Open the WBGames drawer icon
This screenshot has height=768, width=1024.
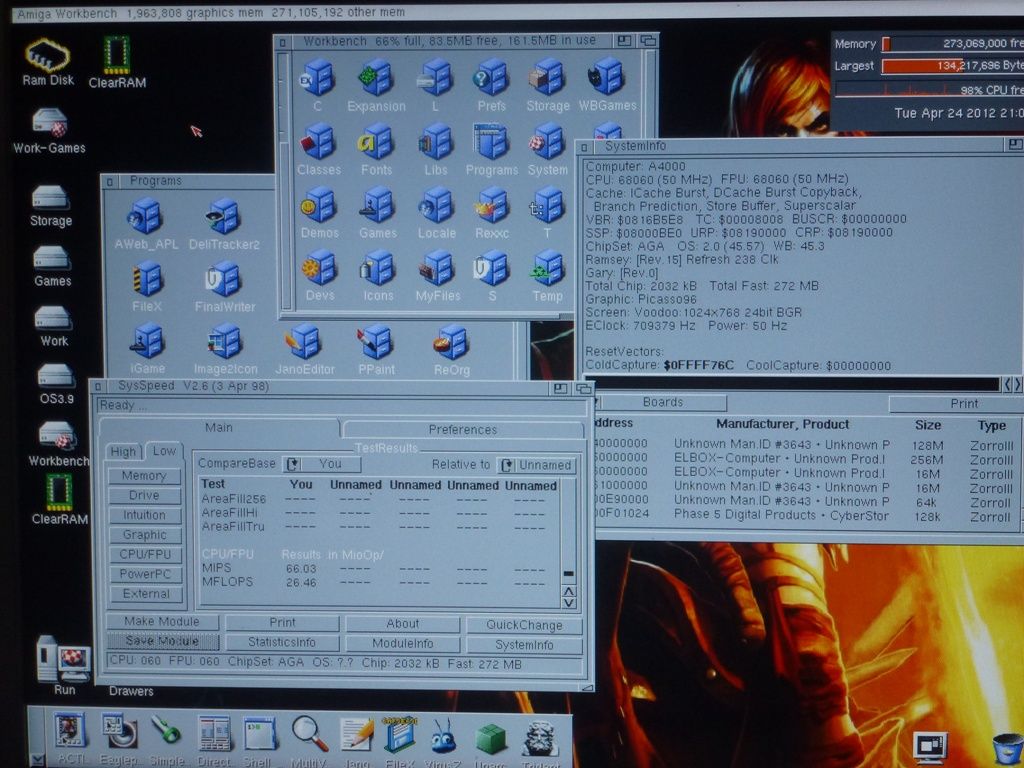pos(606,80)
